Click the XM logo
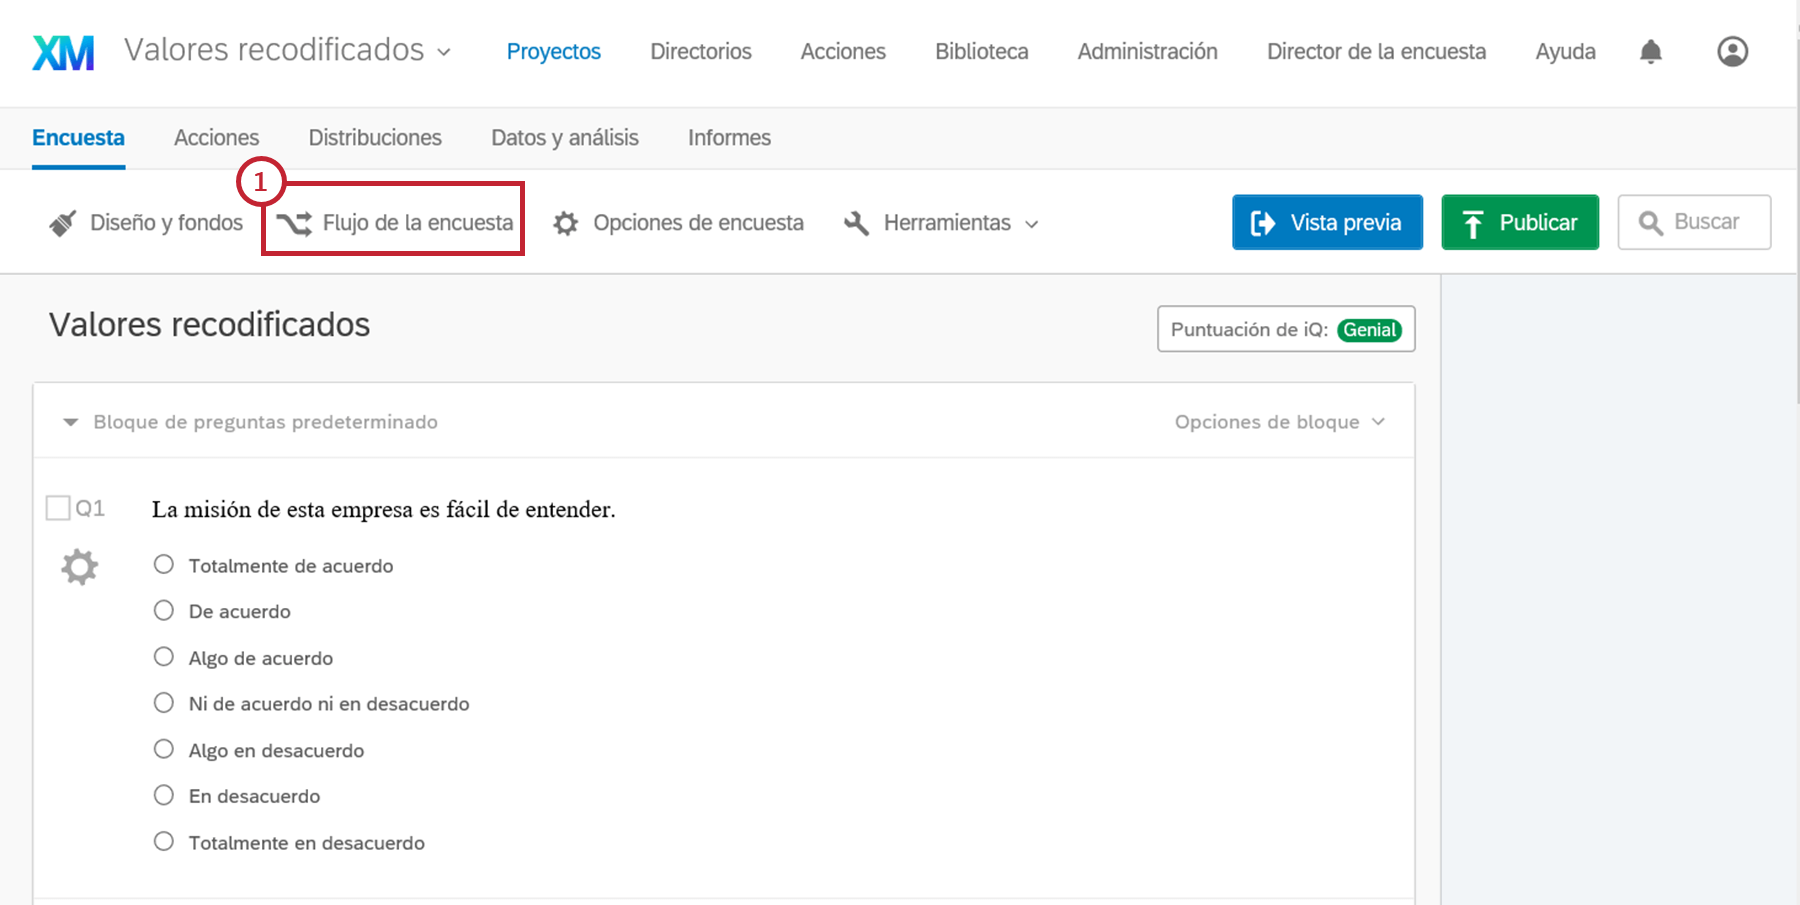The width and height of the screenshot is (1800, 905). click(62, 51)
